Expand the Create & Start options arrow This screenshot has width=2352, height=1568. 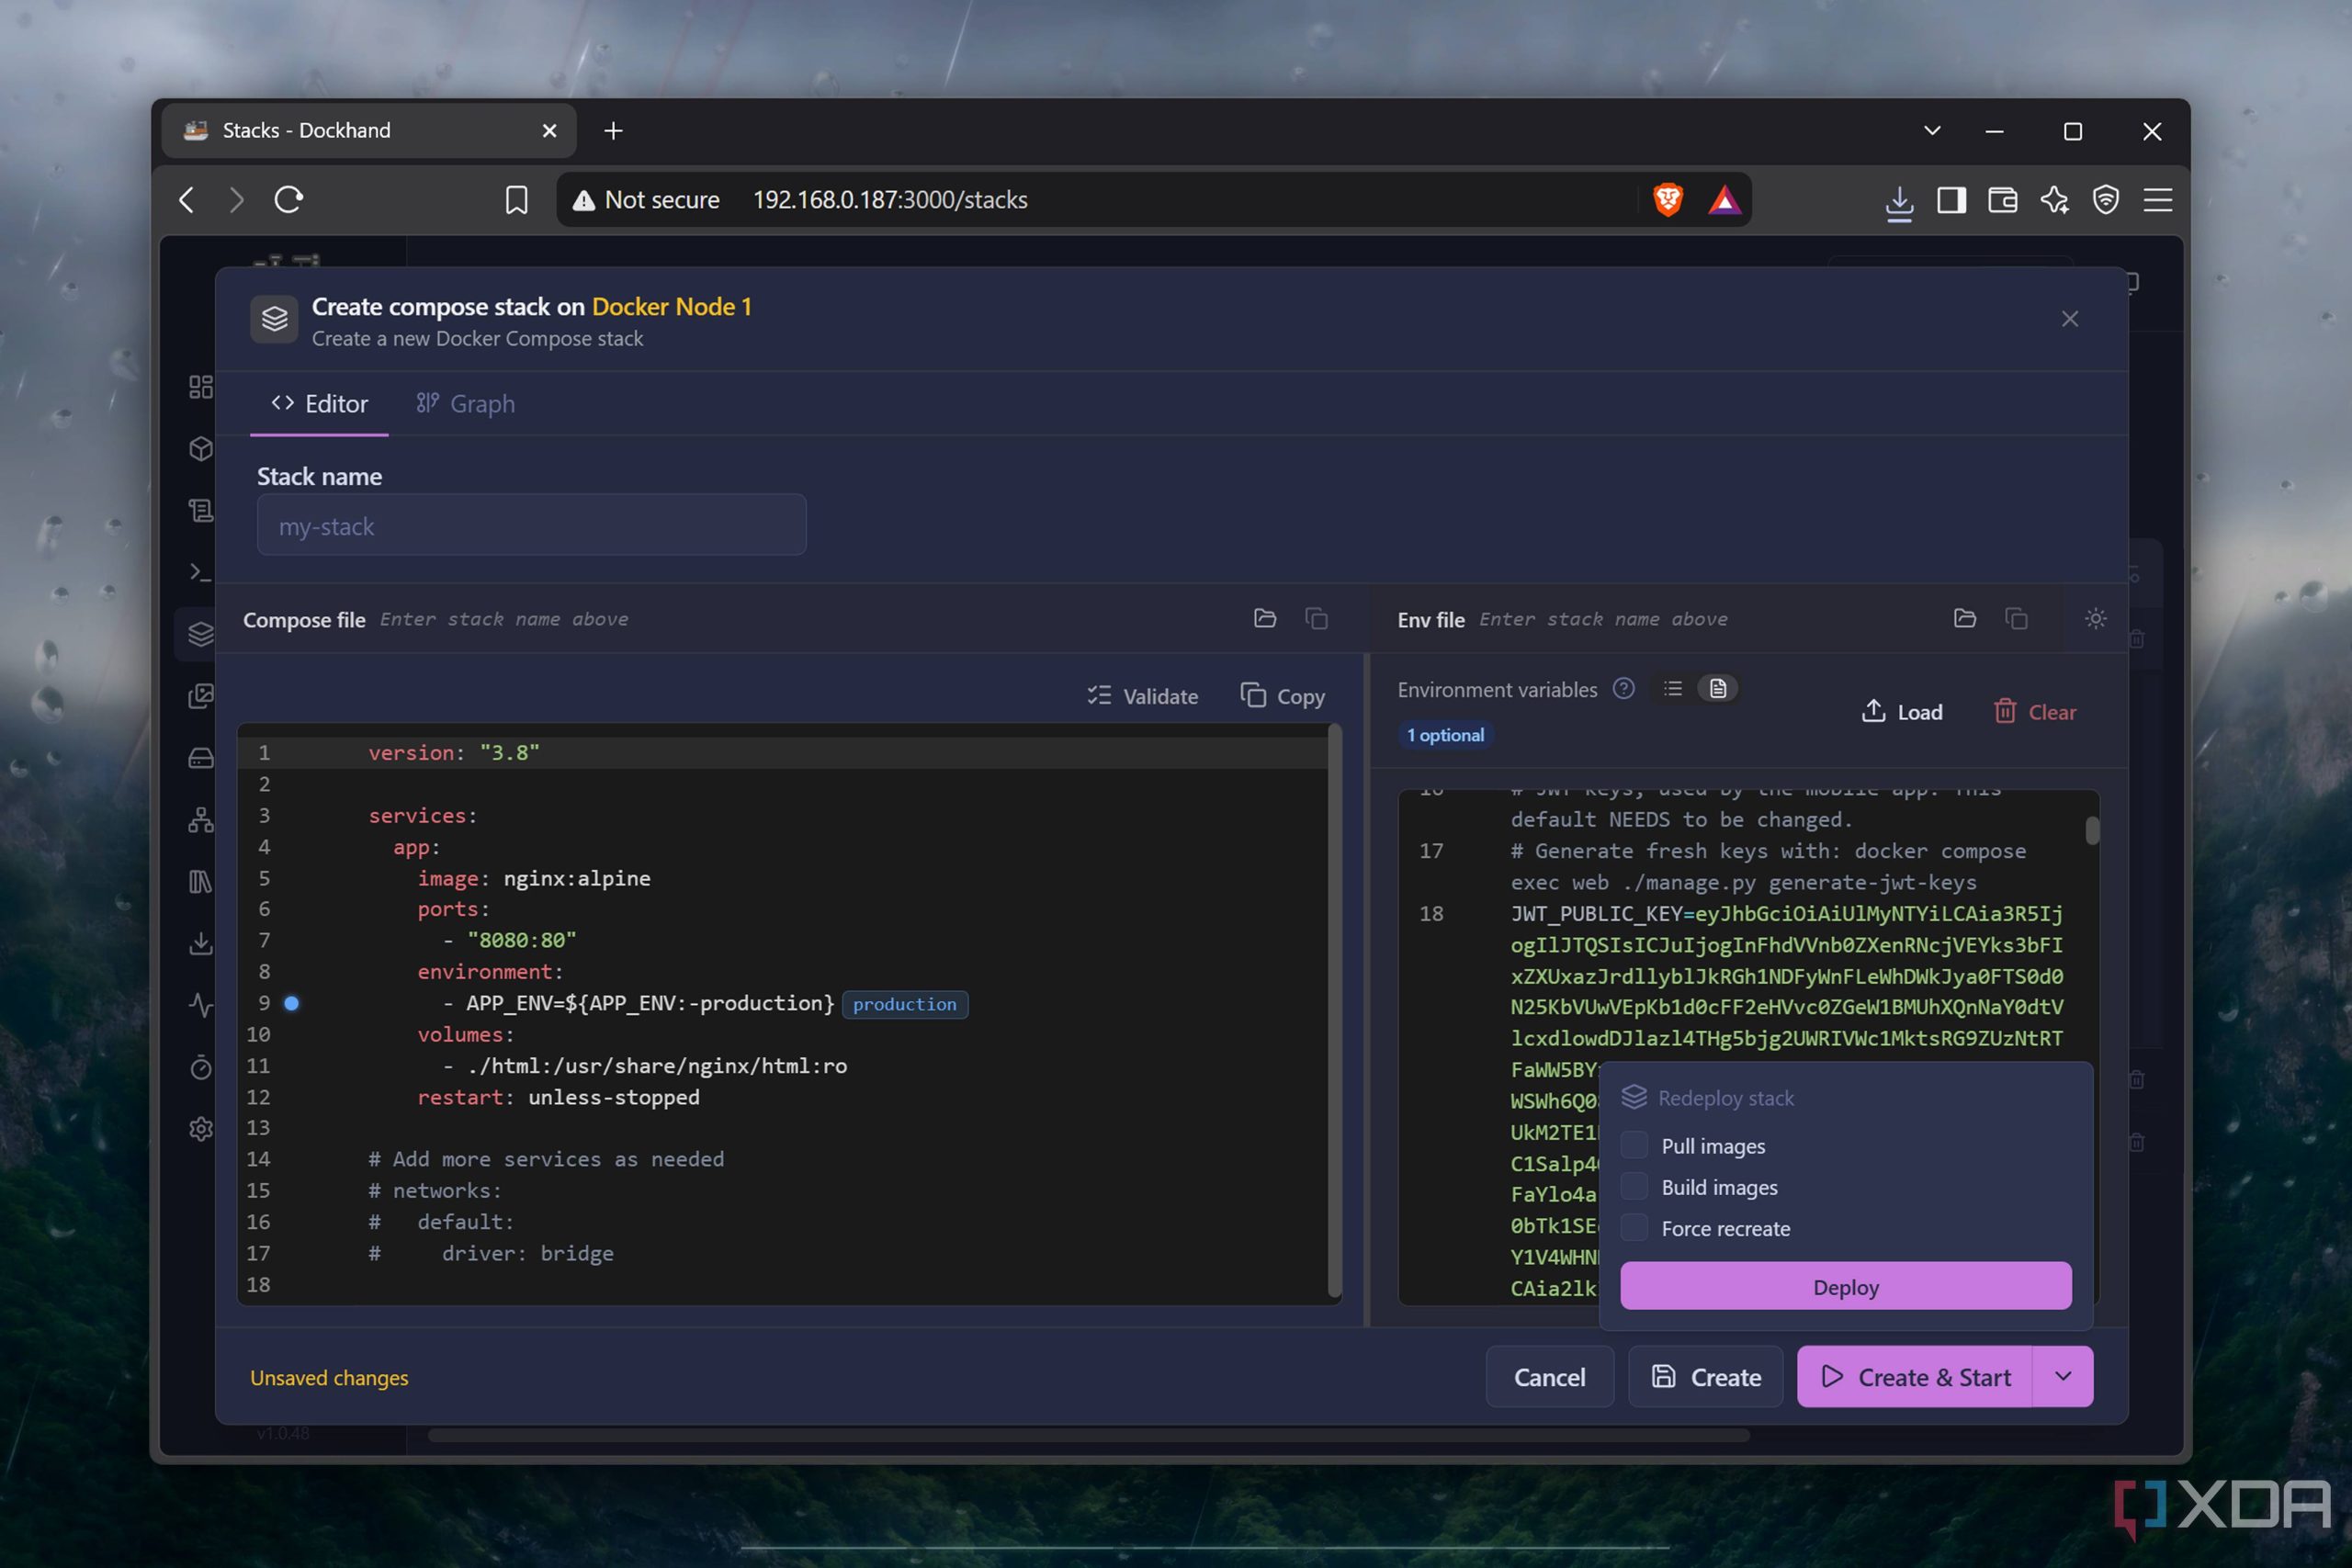tap(2063, 1377)
